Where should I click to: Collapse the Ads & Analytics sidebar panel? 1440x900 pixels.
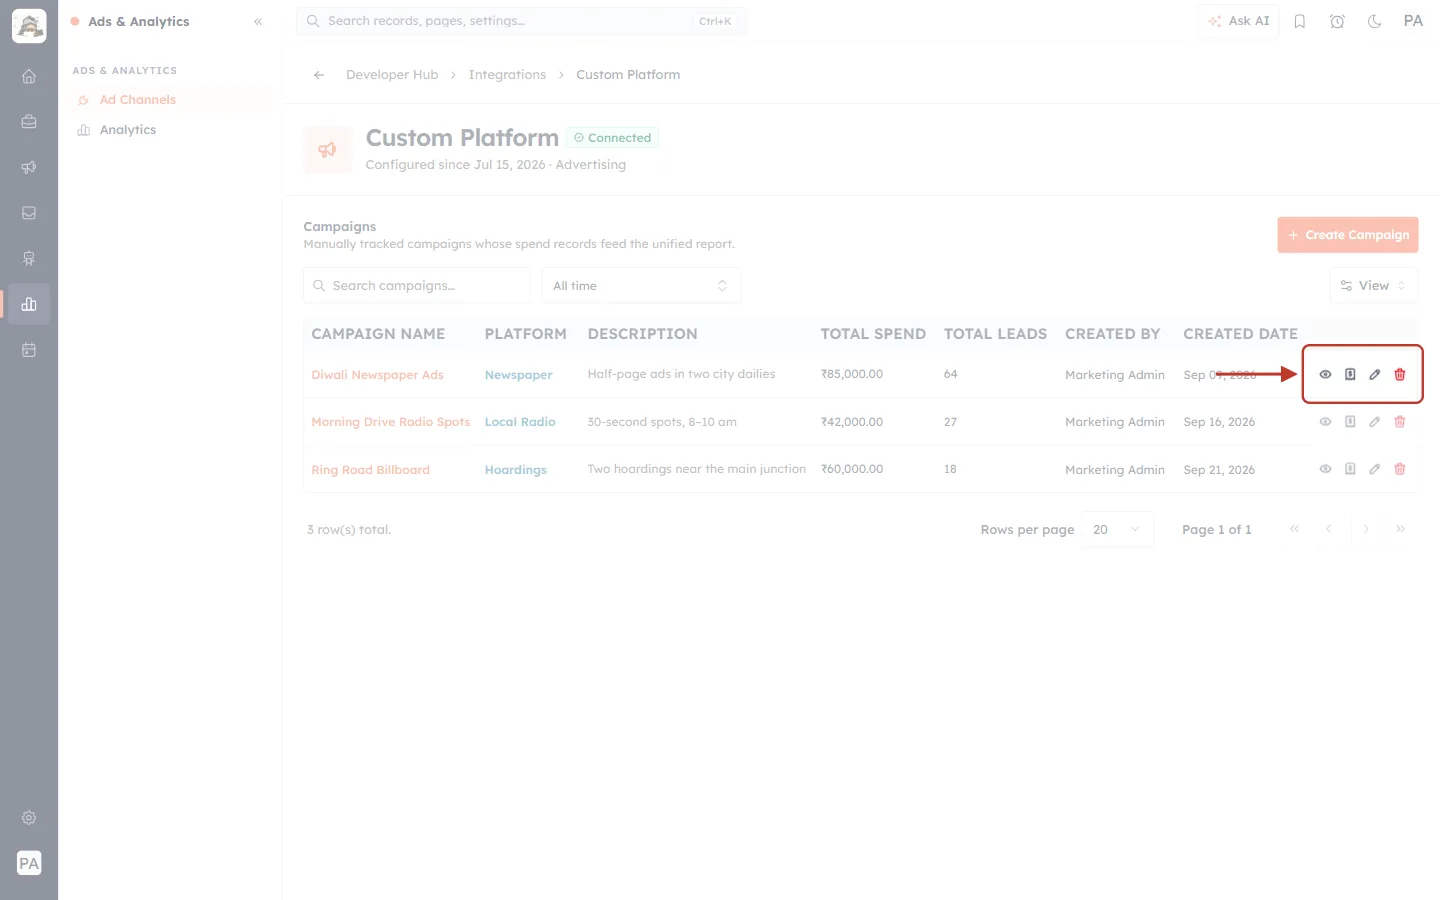[258, 21]
